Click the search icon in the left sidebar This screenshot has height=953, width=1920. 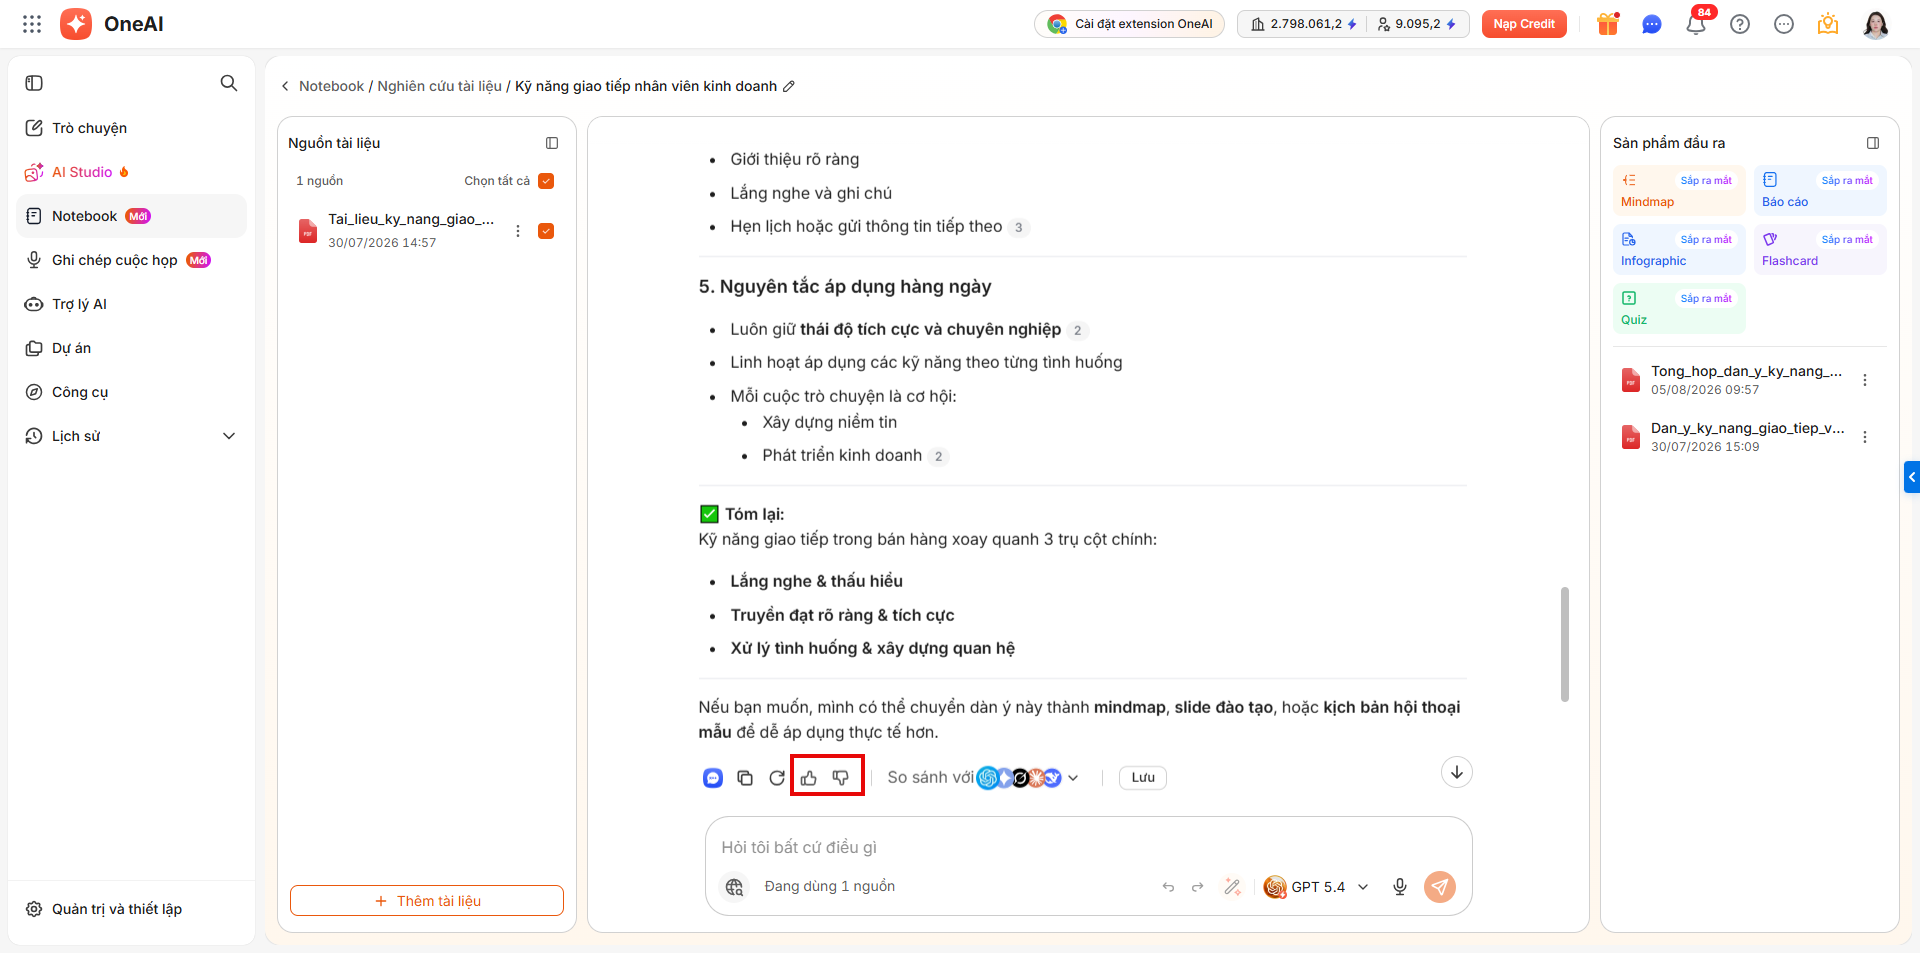click(229, 83)
